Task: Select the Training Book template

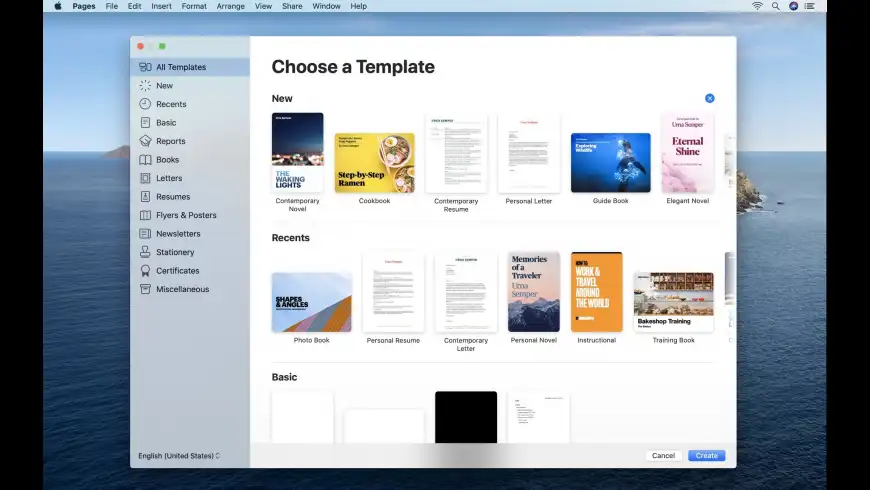Action: (x=674, y=302)
